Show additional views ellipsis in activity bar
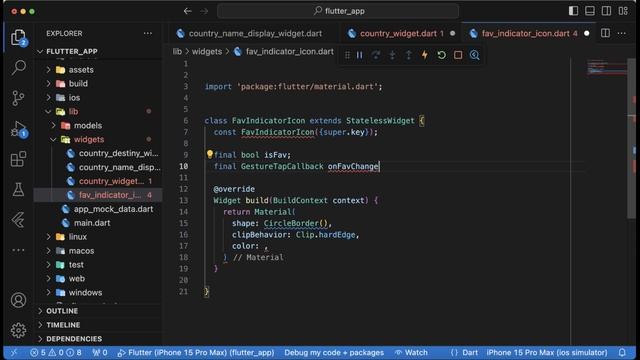The height and width of the screenshot is (360, 640). point(18,250)
